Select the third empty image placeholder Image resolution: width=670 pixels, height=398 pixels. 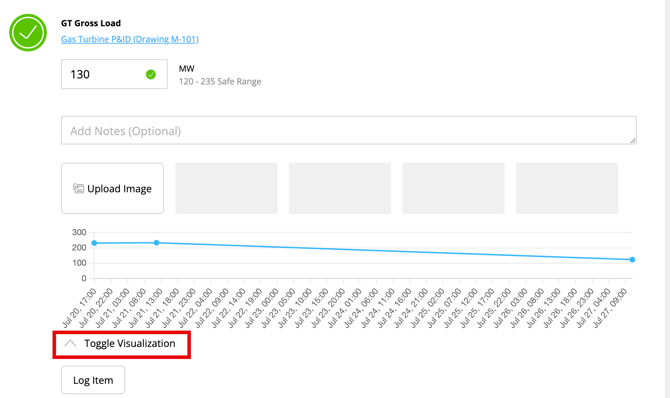point(453,188)
